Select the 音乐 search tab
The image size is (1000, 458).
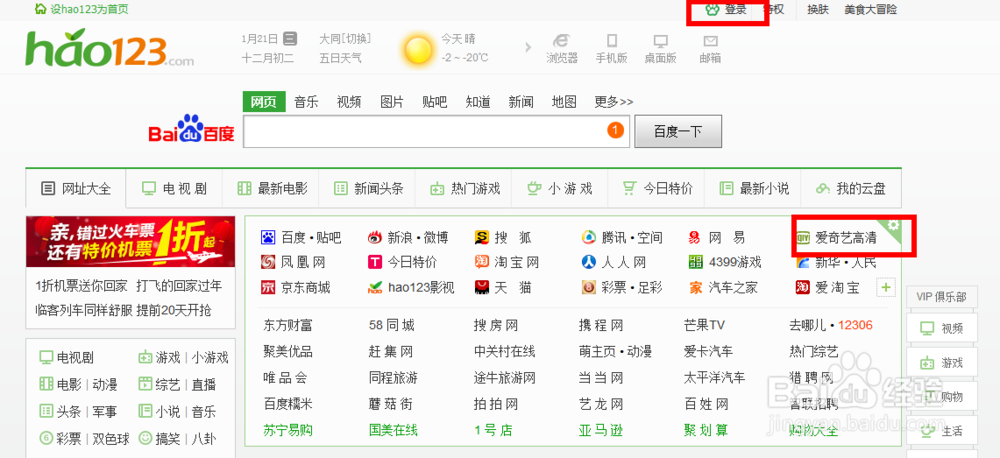[x=306, y=102]
